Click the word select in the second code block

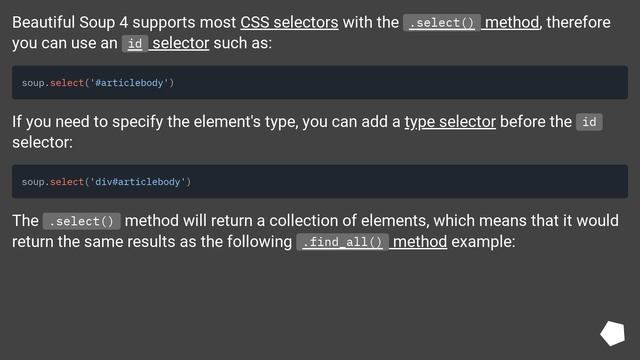click(67, 182)
